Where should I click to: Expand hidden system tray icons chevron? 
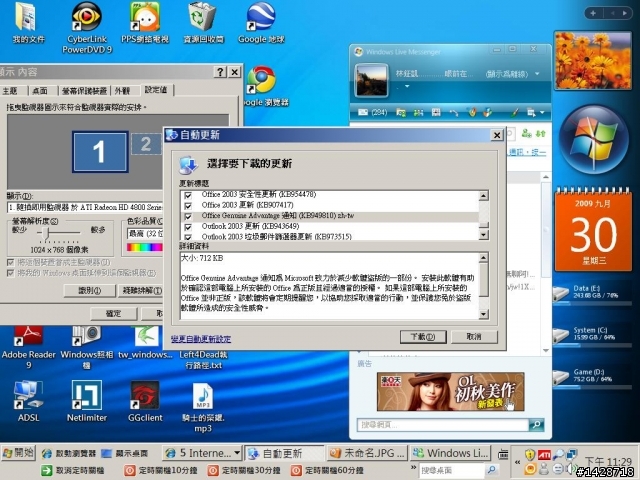point(517,462)
